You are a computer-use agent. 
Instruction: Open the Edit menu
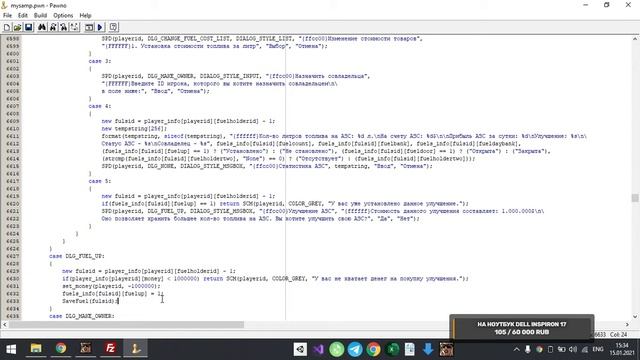tap(23, 16)
